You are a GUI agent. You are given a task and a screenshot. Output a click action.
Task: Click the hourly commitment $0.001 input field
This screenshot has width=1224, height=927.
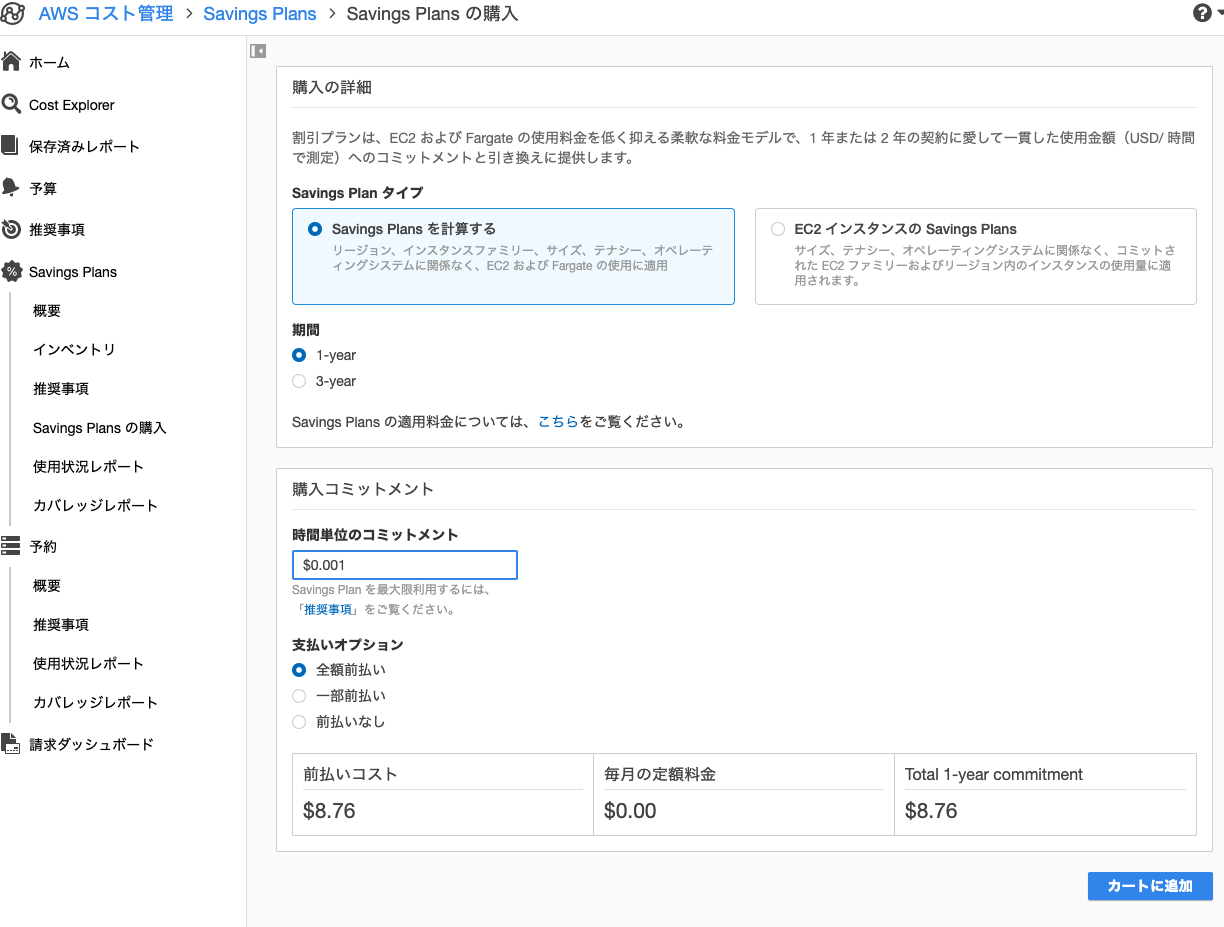(x=405, y=565)
